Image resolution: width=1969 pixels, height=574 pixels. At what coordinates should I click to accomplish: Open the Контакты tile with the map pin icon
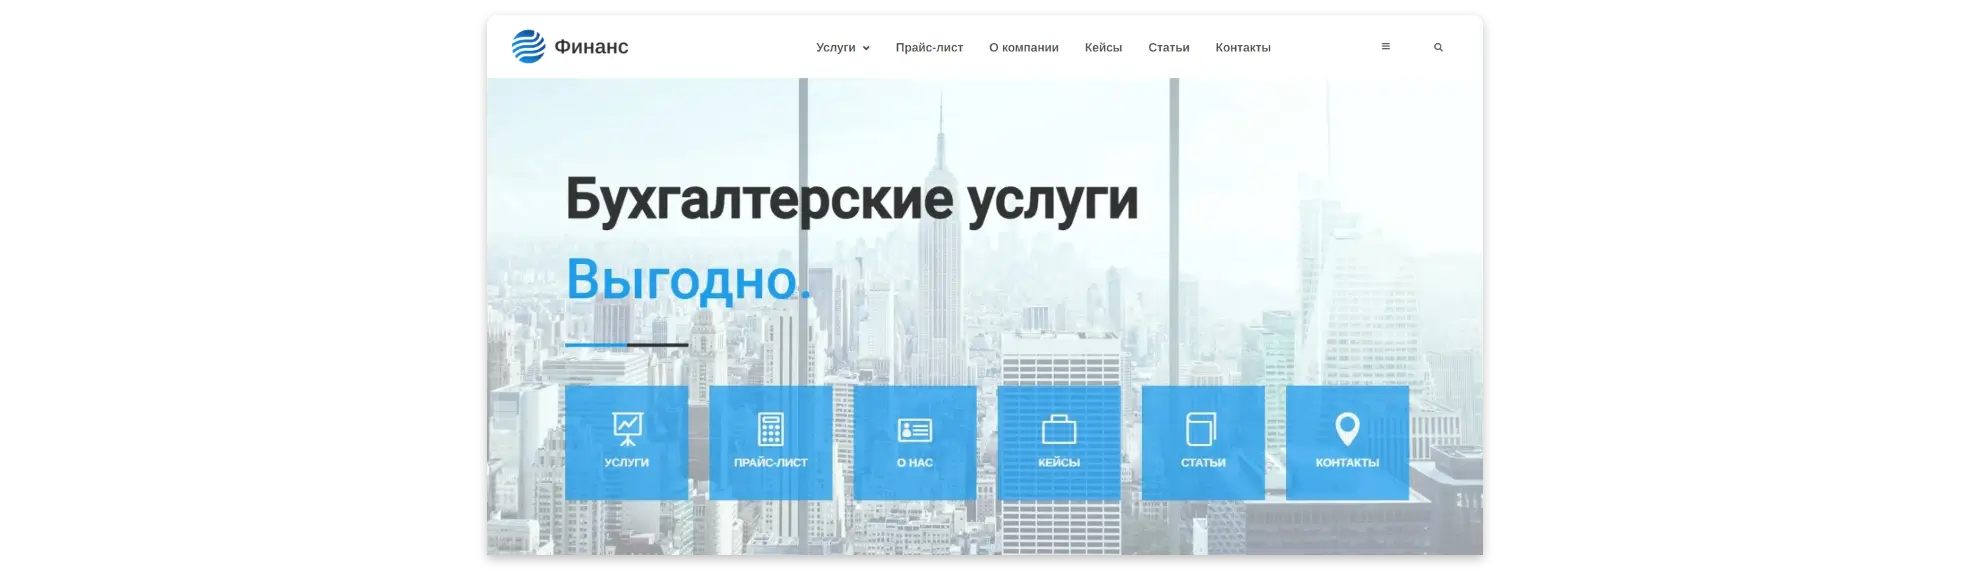[x=1347, y=443]
